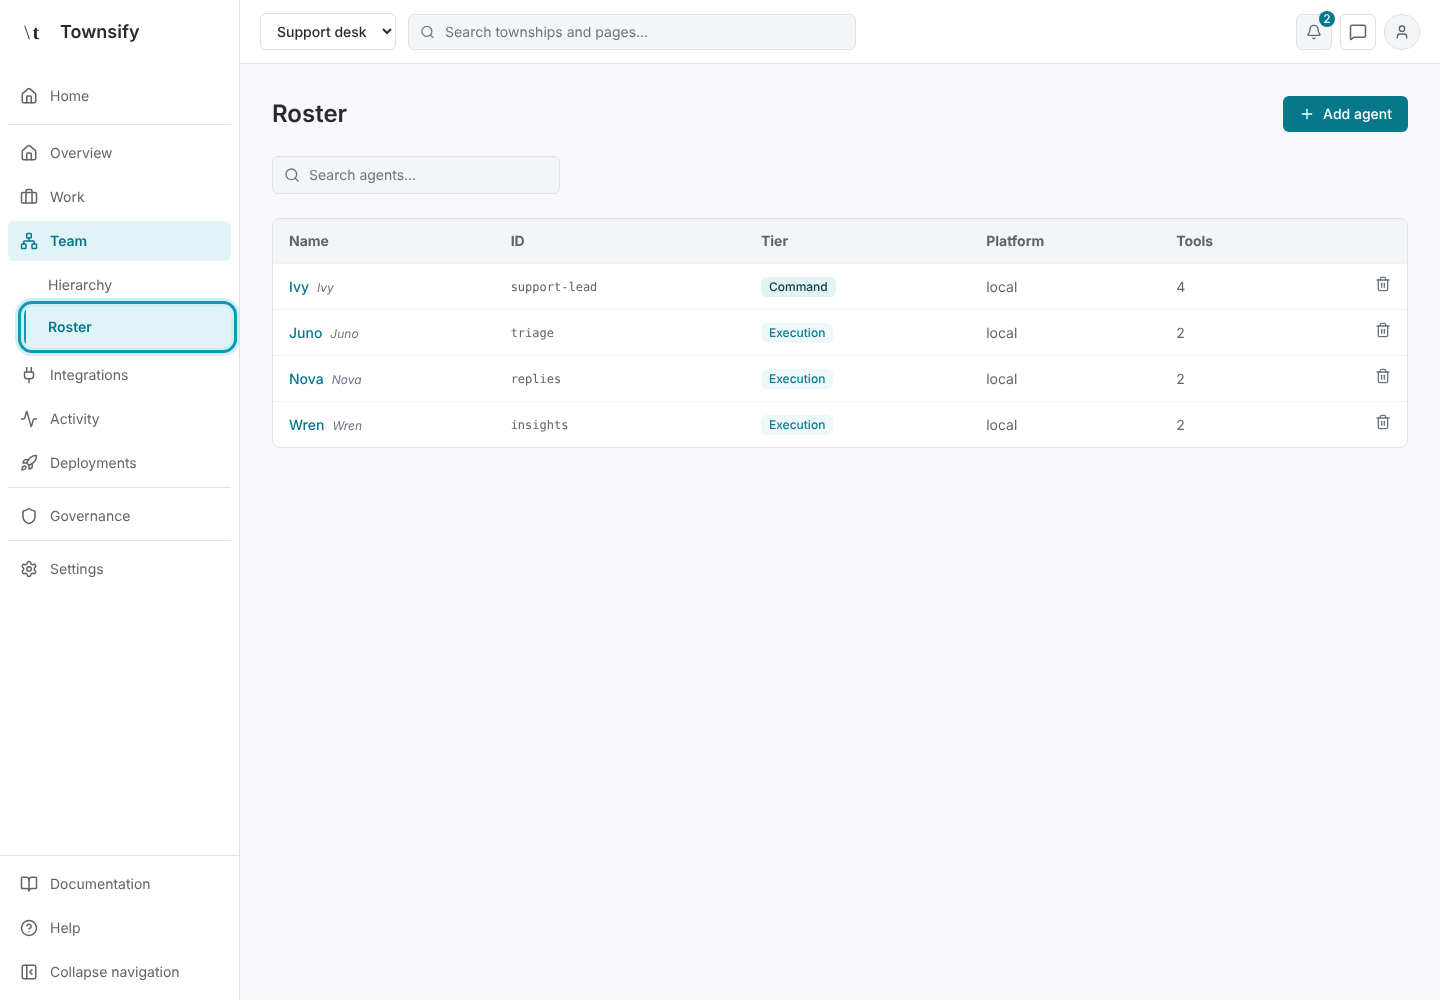1440x1000 pixels.
Task: Click Ivy's tools count 4
Action: coord(1181,287)
